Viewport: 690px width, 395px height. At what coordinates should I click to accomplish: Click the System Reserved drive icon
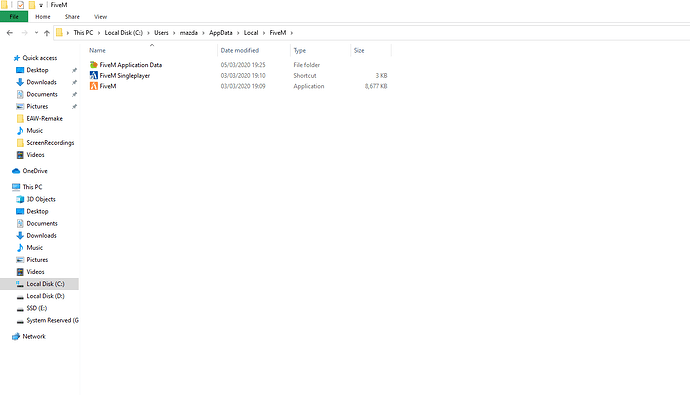tap(20, 321)
